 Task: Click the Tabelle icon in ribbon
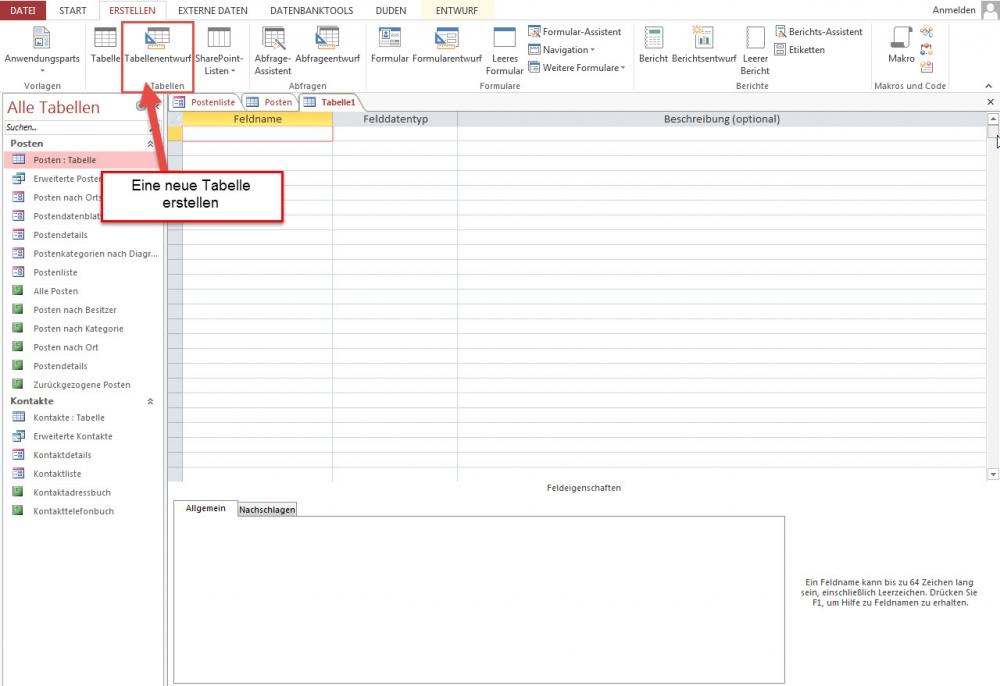point(105,45)
